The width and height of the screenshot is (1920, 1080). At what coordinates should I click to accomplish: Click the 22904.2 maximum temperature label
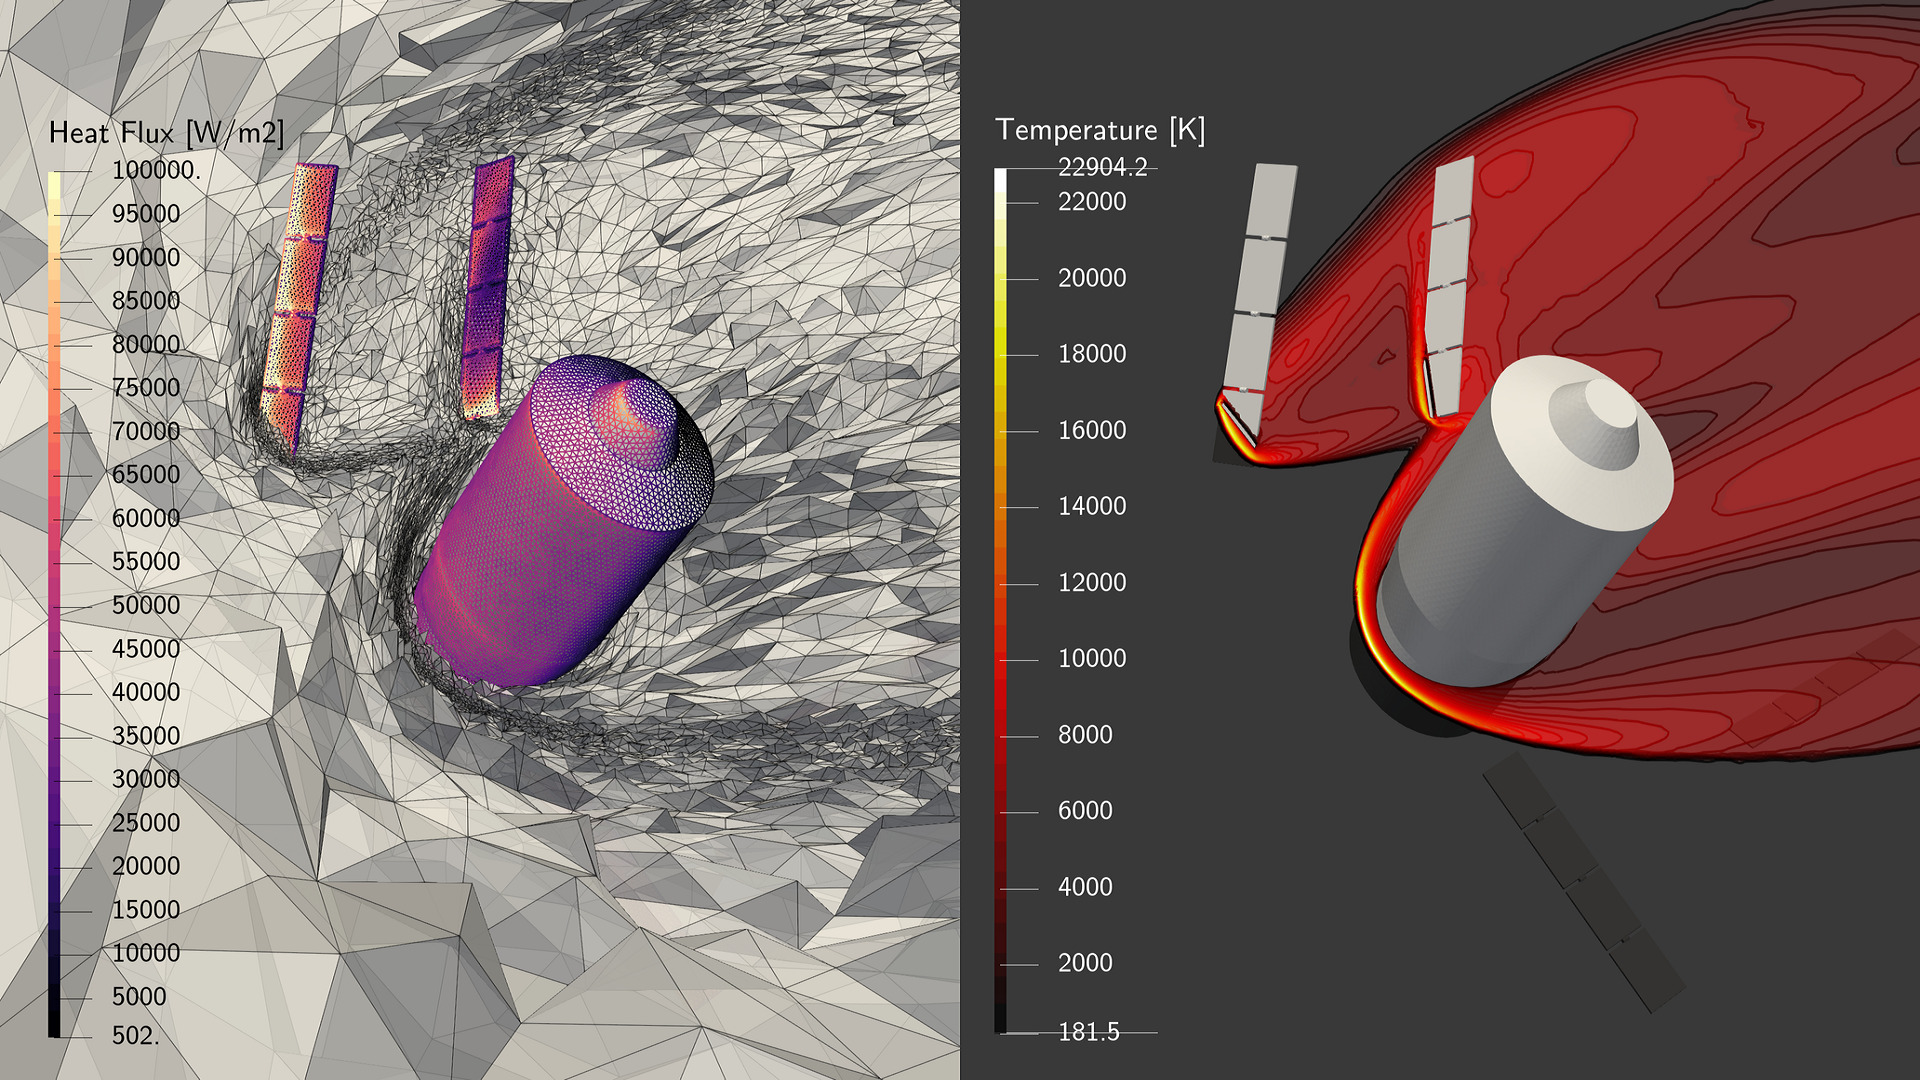click(1102, 167)
